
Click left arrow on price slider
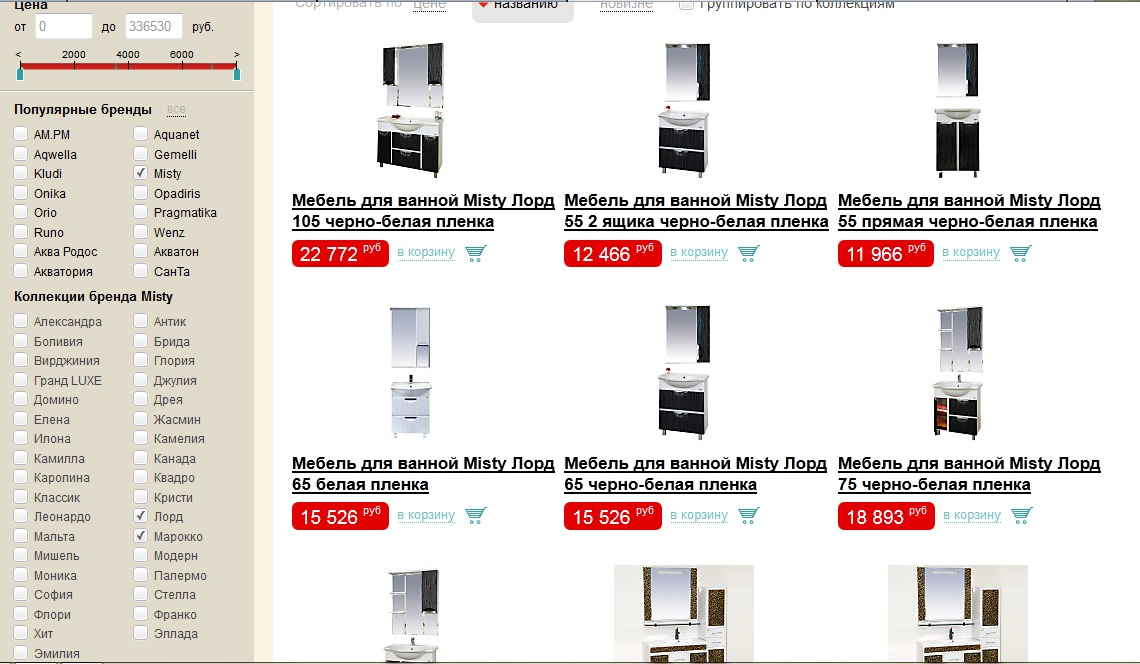[18, 55]
